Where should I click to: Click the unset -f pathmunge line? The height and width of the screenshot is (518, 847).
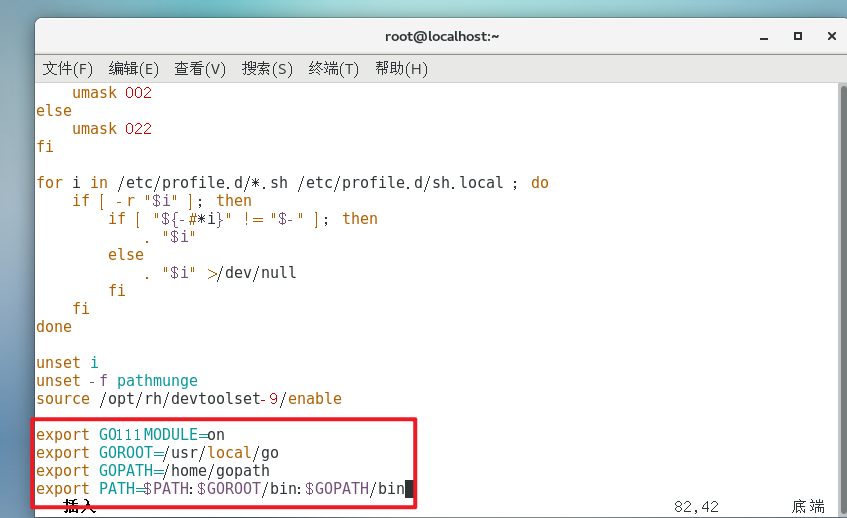(116, 381)
